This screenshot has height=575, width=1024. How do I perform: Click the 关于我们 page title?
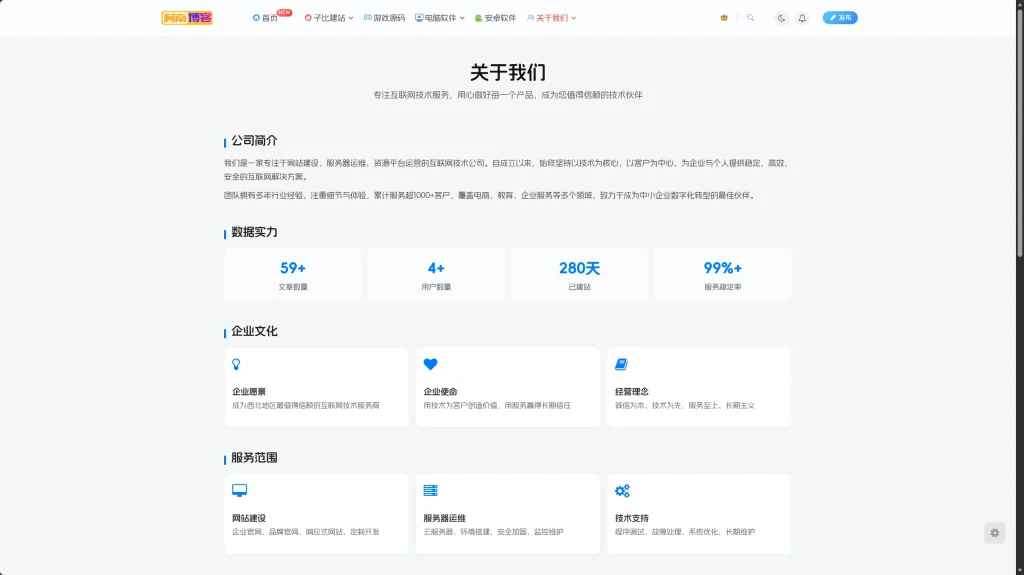[508, 73]
